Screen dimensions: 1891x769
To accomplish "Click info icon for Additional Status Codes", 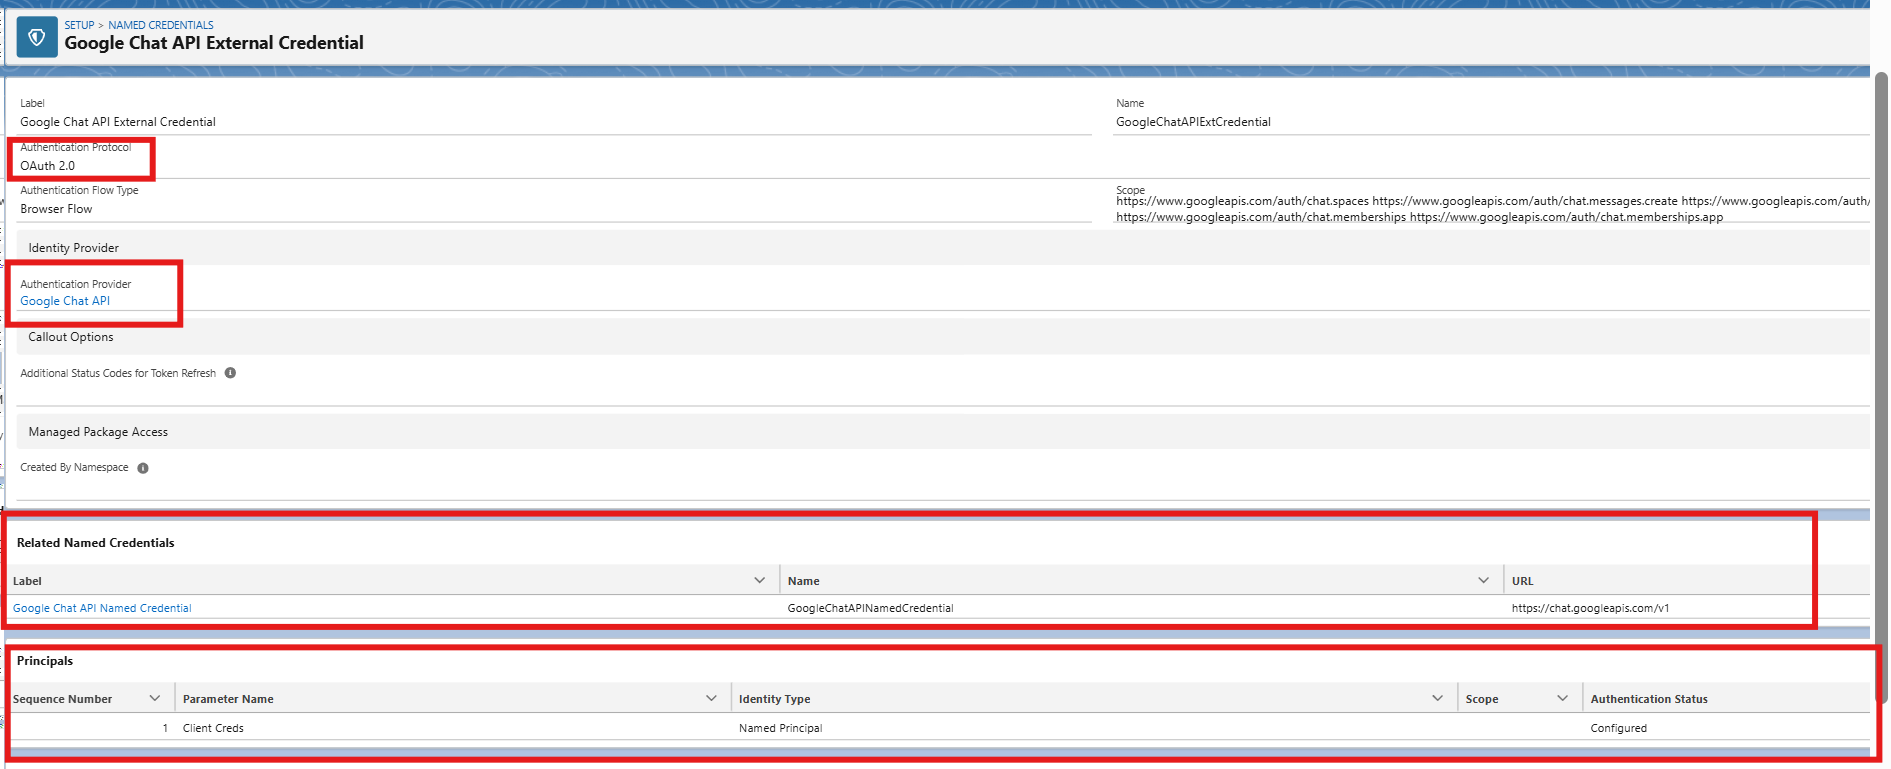I will tap(230, 373).
